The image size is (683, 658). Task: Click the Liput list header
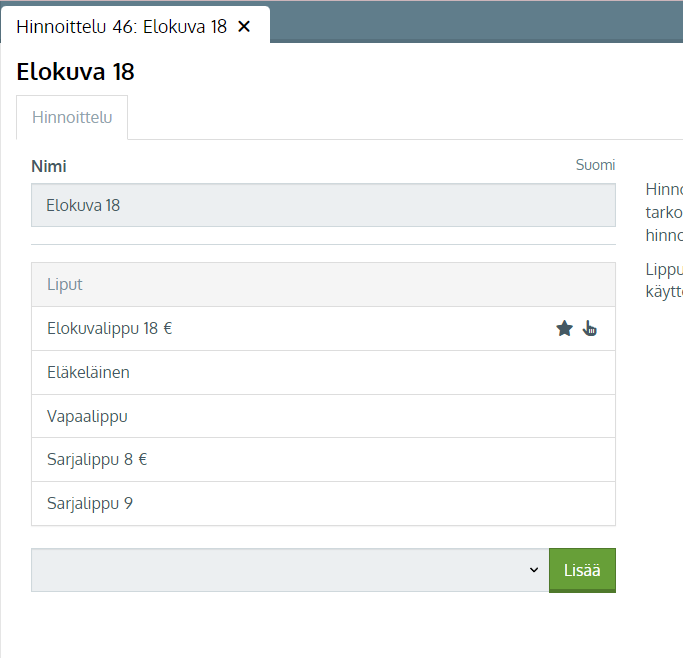[323, 285]
